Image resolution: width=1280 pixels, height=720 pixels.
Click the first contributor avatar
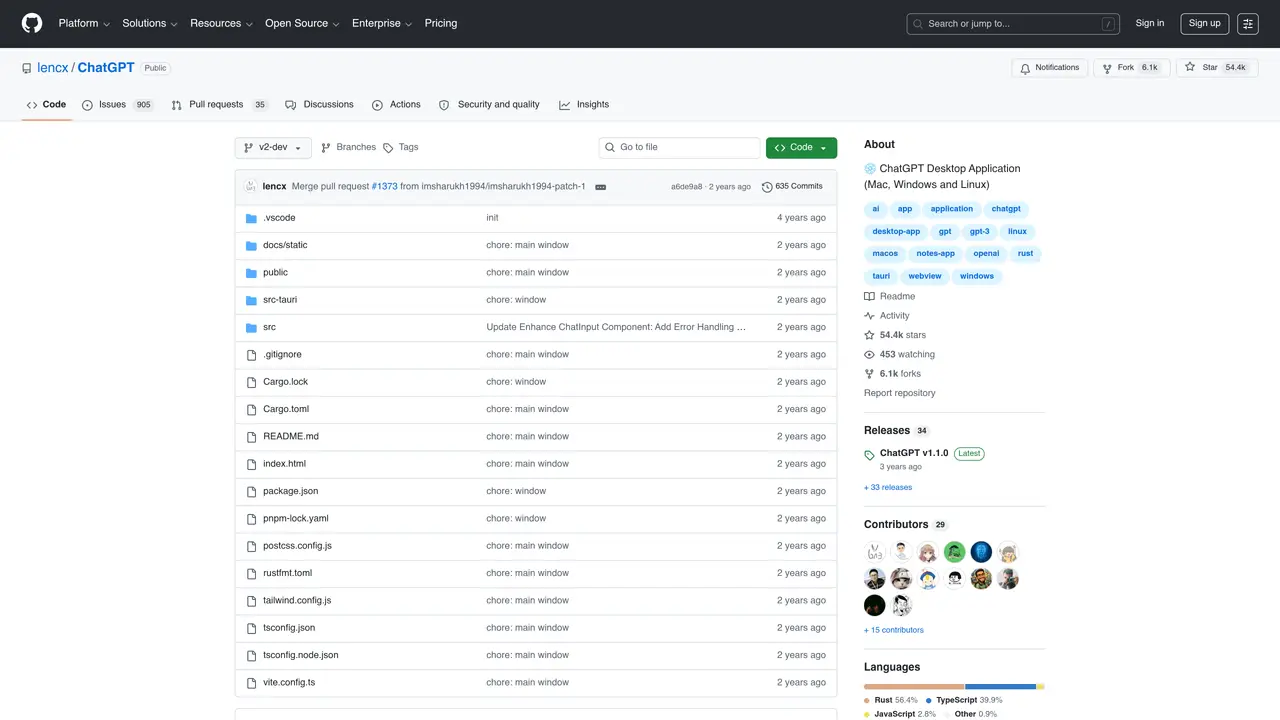tap(875, 552)
